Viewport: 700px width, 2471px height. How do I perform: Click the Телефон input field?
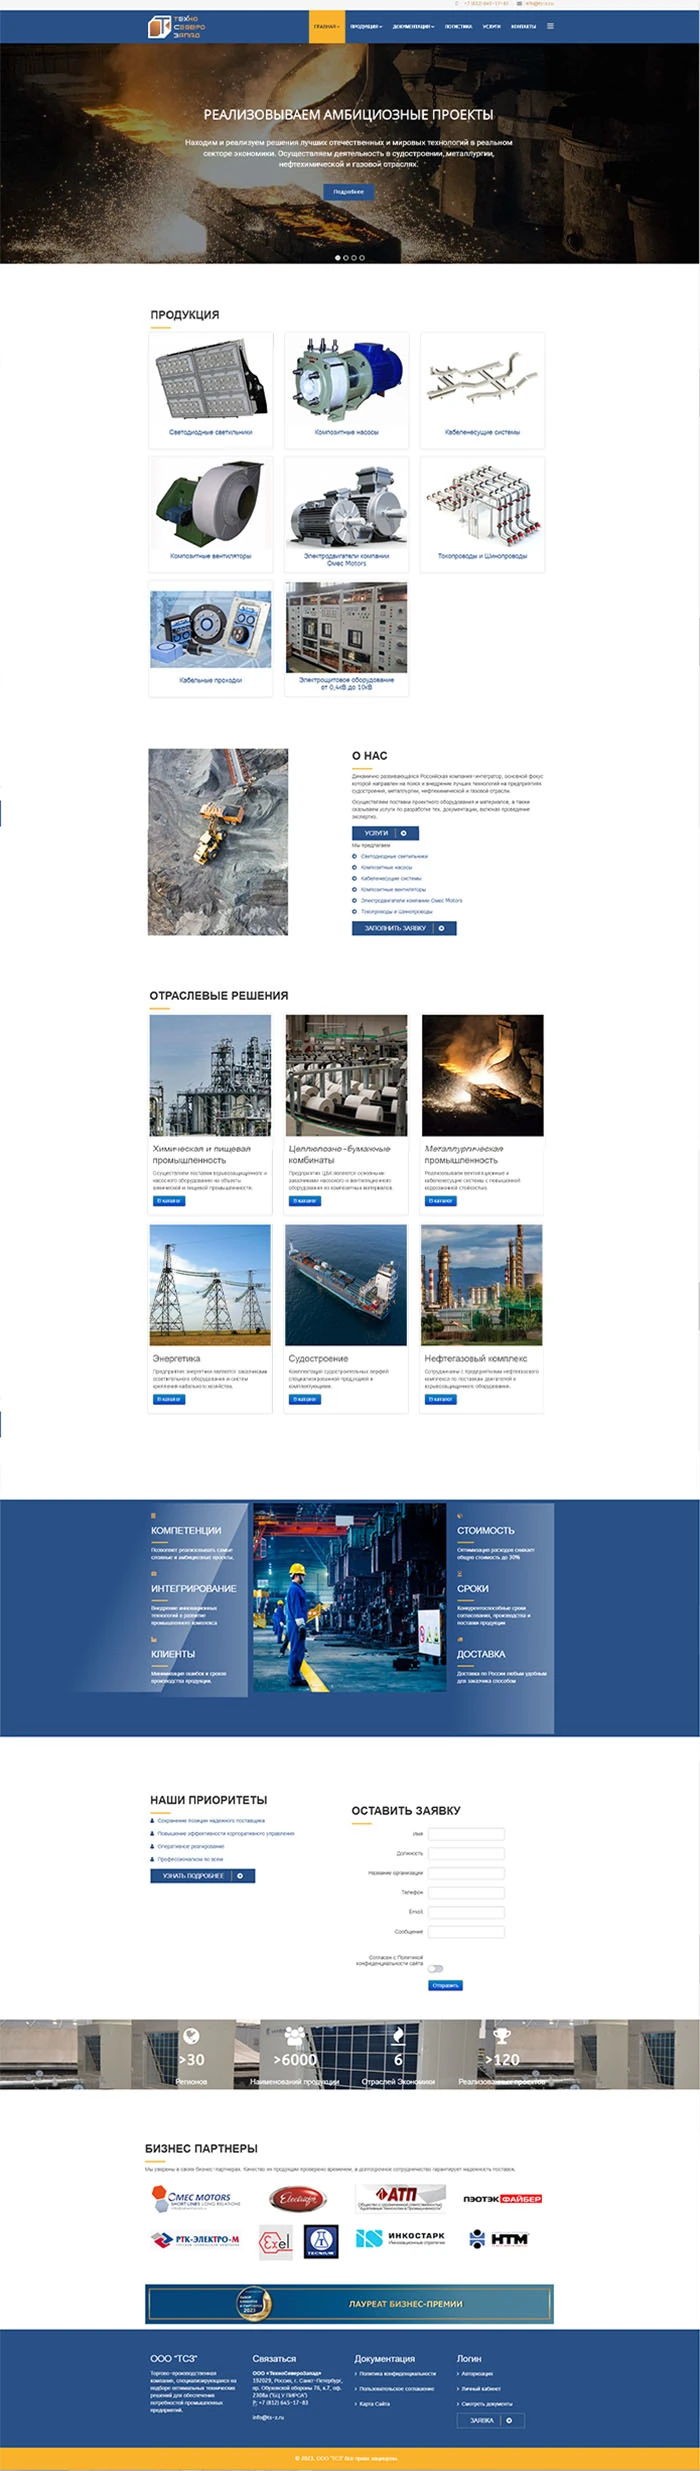[x=466, y=1892]
